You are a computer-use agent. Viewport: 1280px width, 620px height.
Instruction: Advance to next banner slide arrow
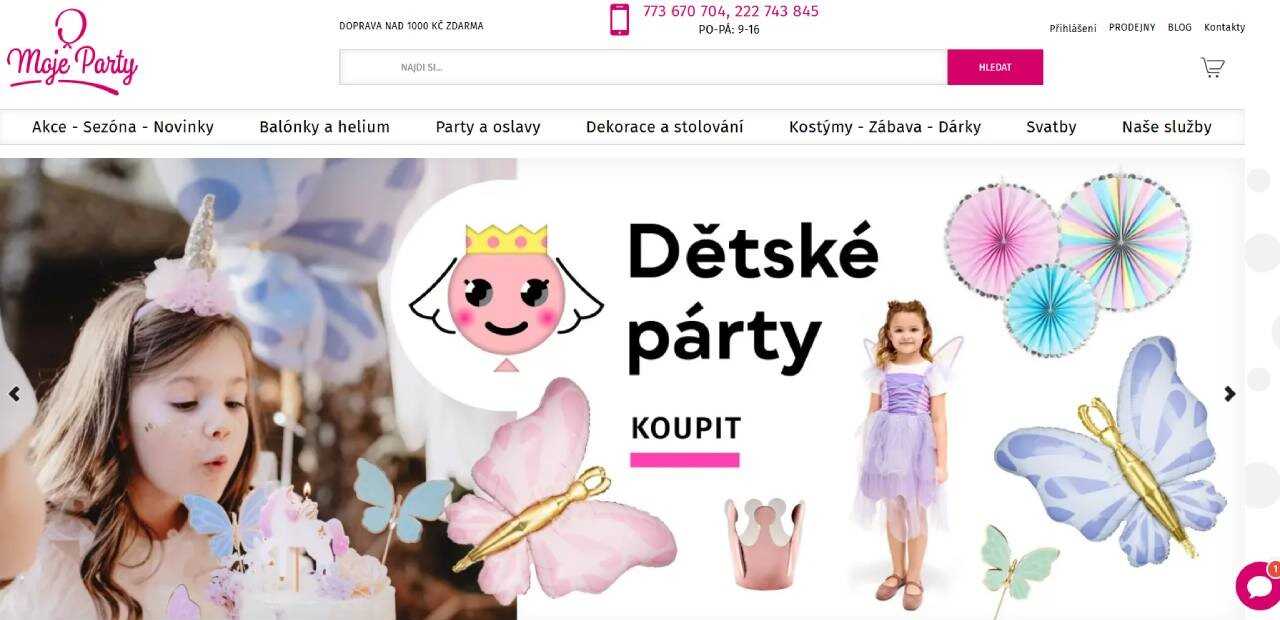pos(1230,394)
